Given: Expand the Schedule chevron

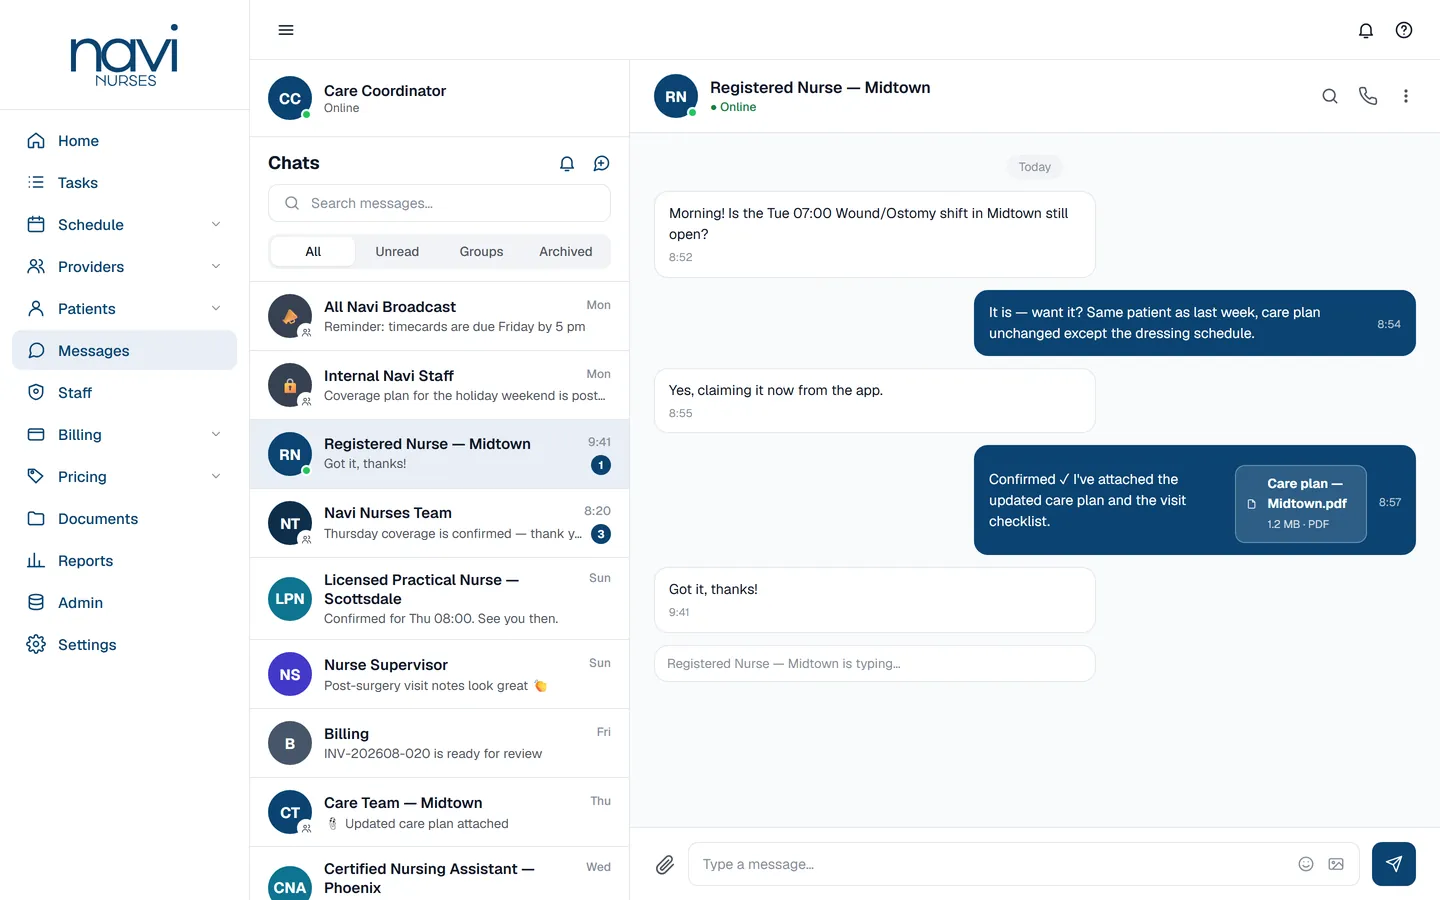Looking at the screenshot, I should (216, 225).
